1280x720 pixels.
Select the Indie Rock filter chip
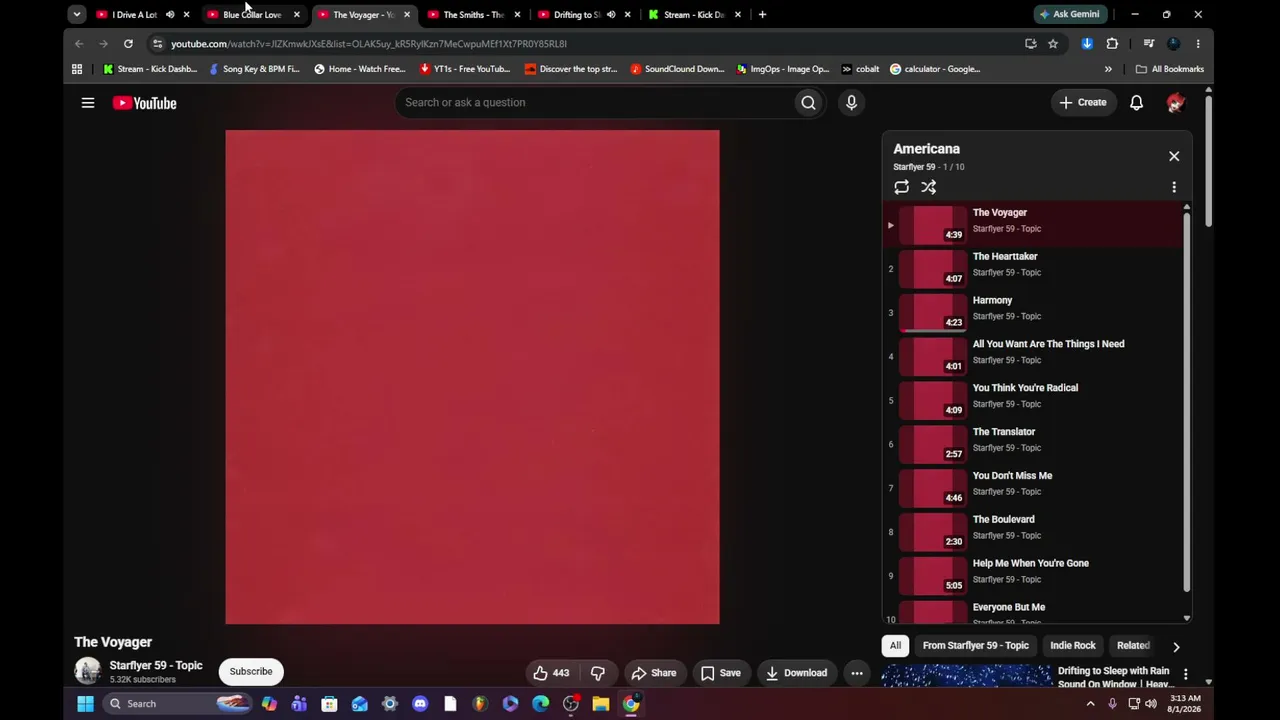tap(1073, 646)
